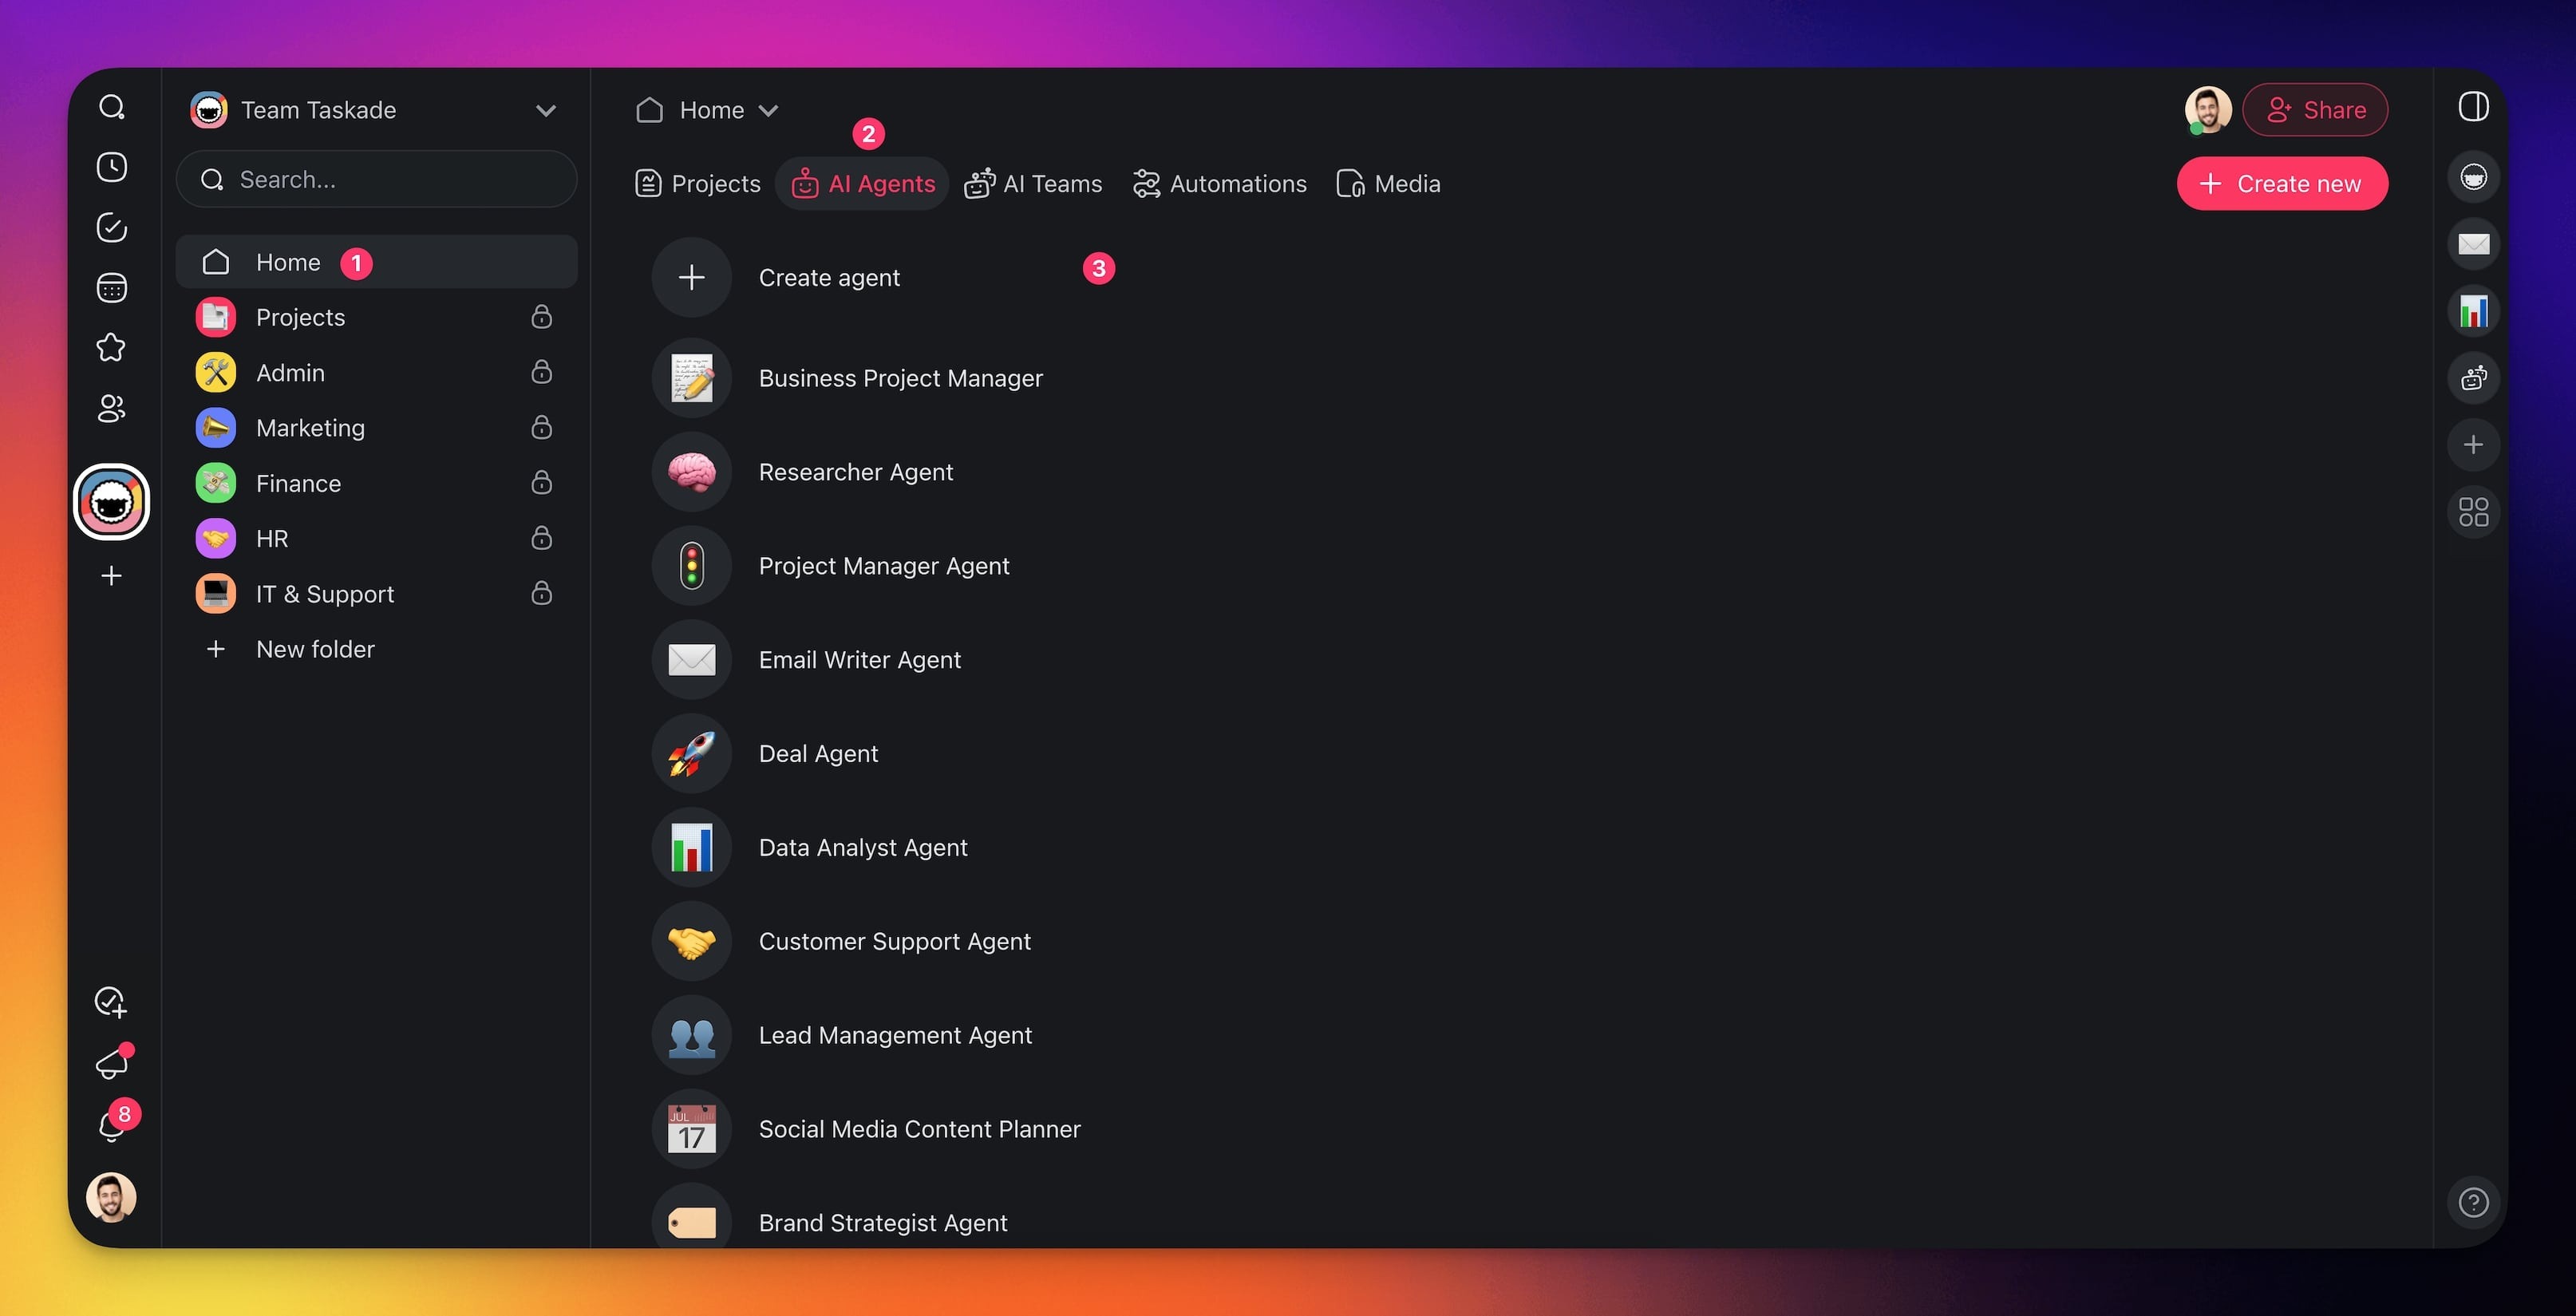Click the Share button
The image size is (2576, 1316).
point(2315,110)
